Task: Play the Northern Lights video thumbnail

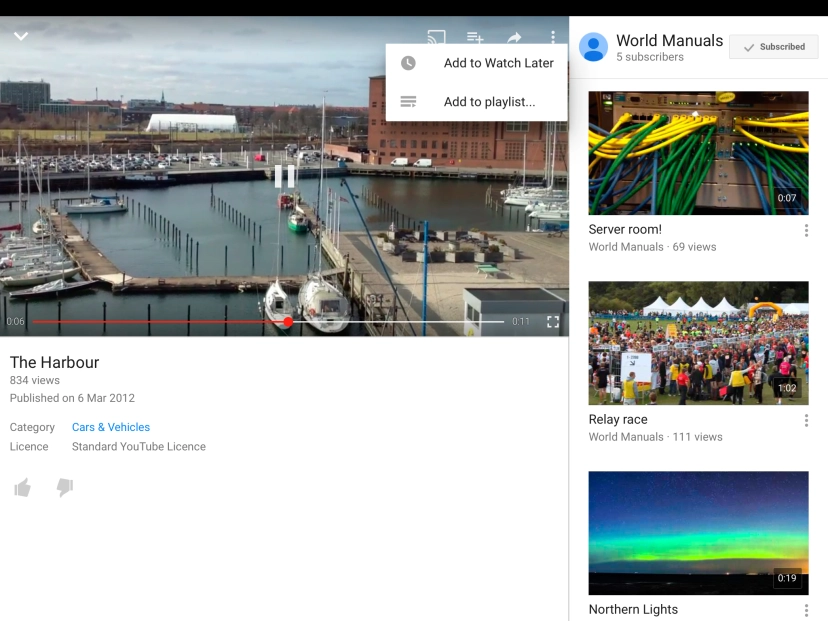Action: coord(698,533)
